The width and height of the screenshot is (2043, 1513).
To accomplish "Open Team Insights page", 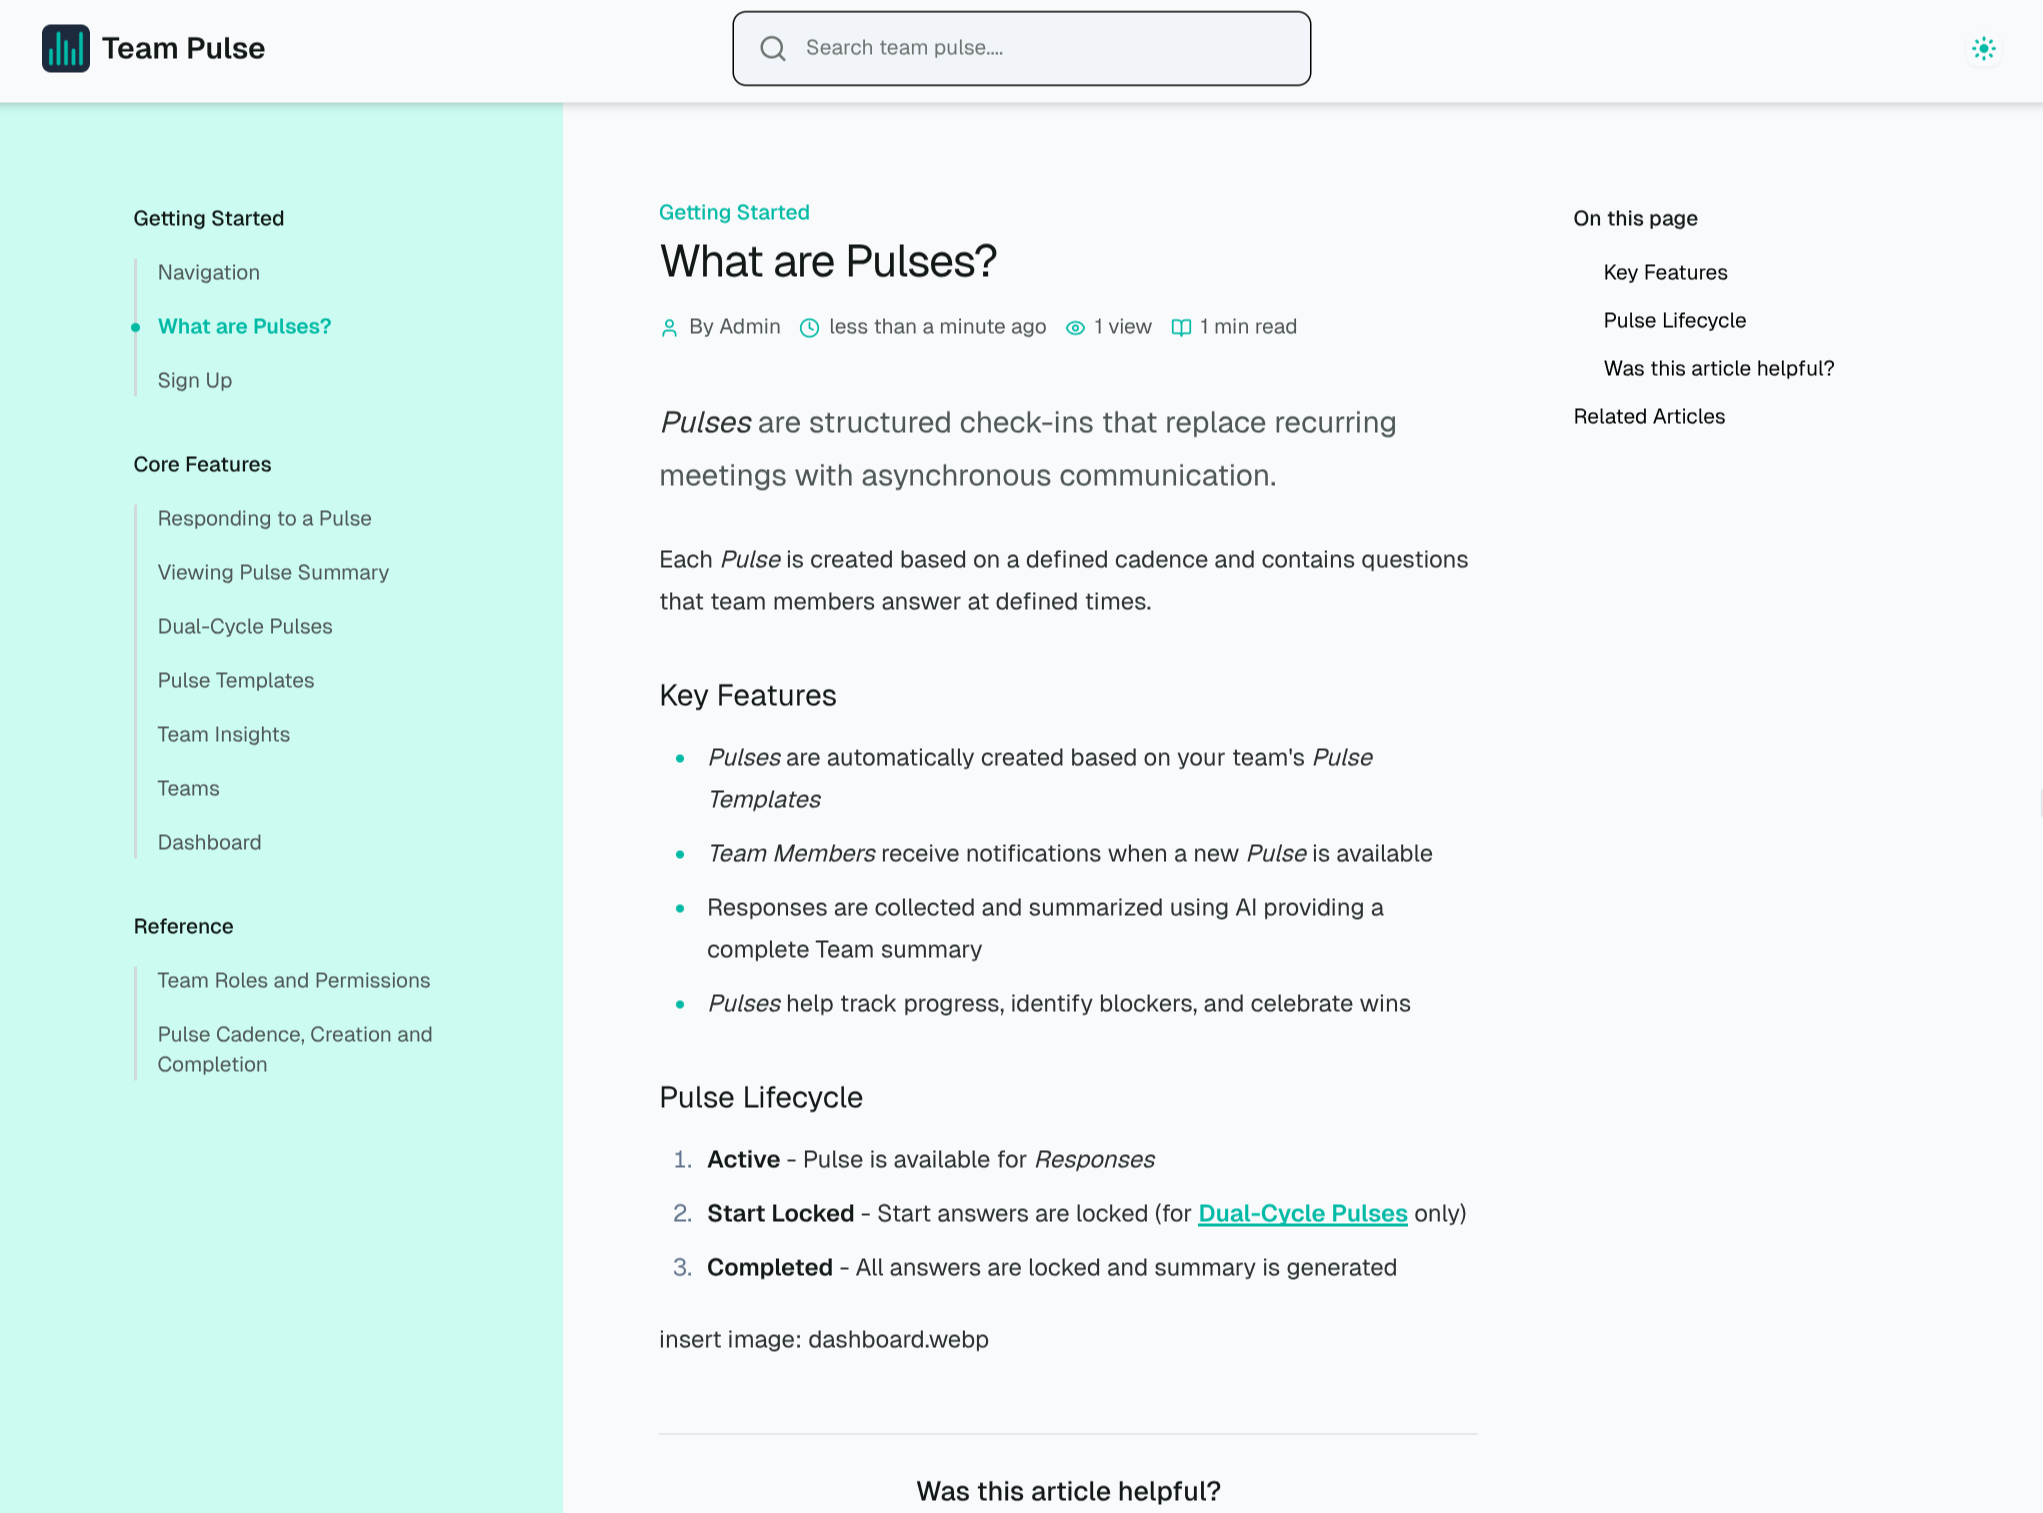I will tap(223, 734).
